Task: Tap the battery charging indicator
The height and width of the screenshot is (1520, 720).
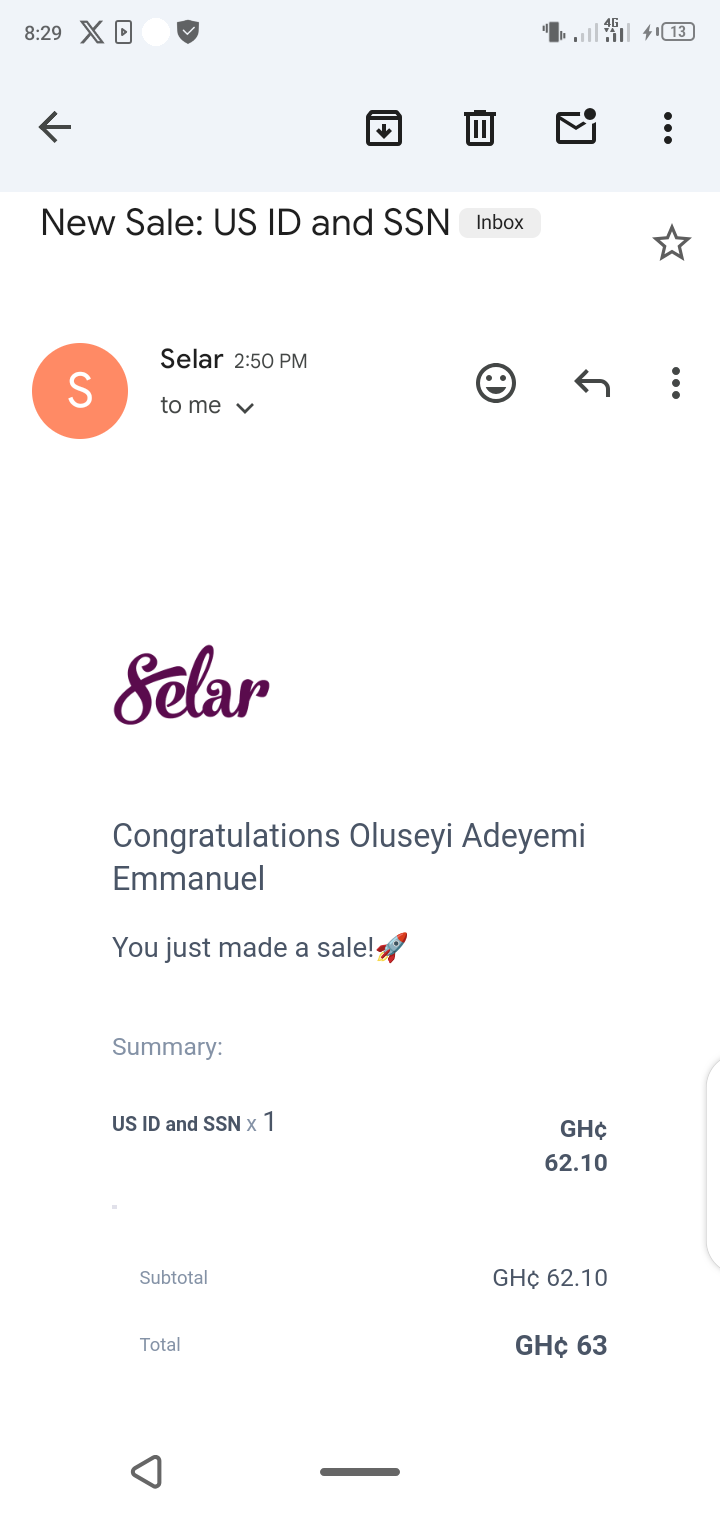Action: pyautogui.click(x=669, y=31)
